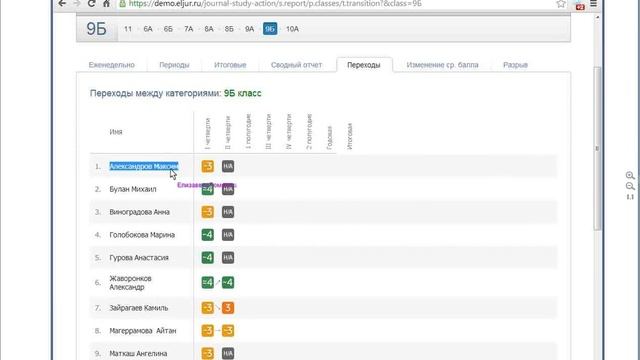Click student name Виноградова Анна
Viewport: 640px width, 360px height.
(139, 212)
